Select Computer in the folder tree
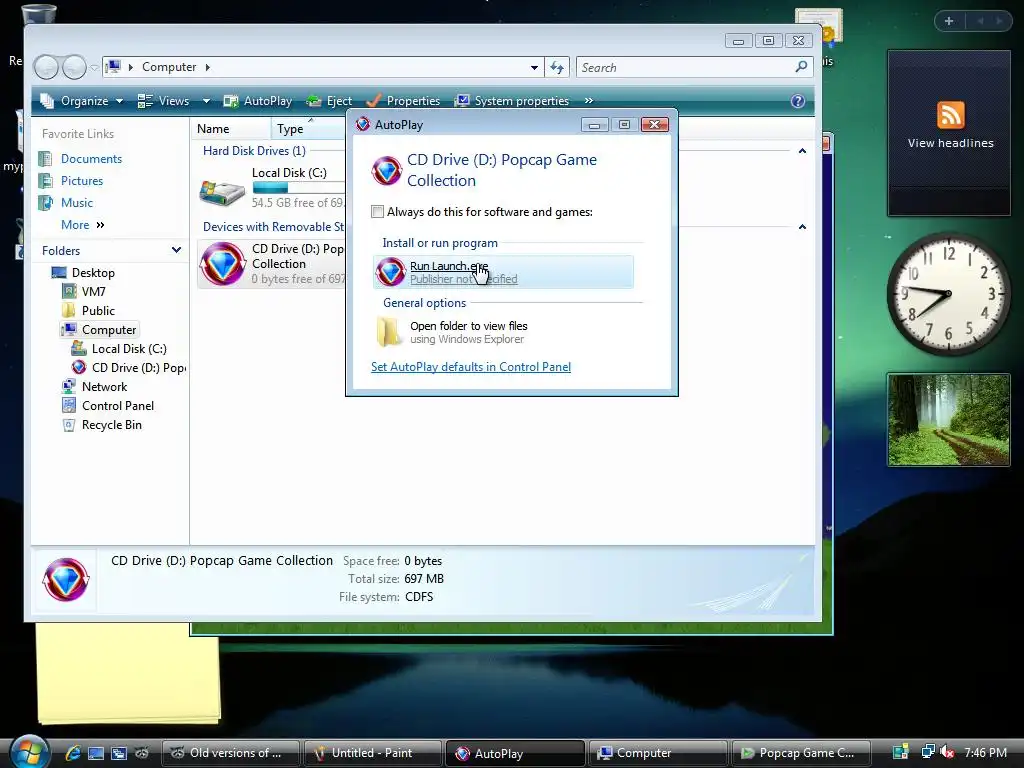This screenshot has width=1024, height=768. 108,330
